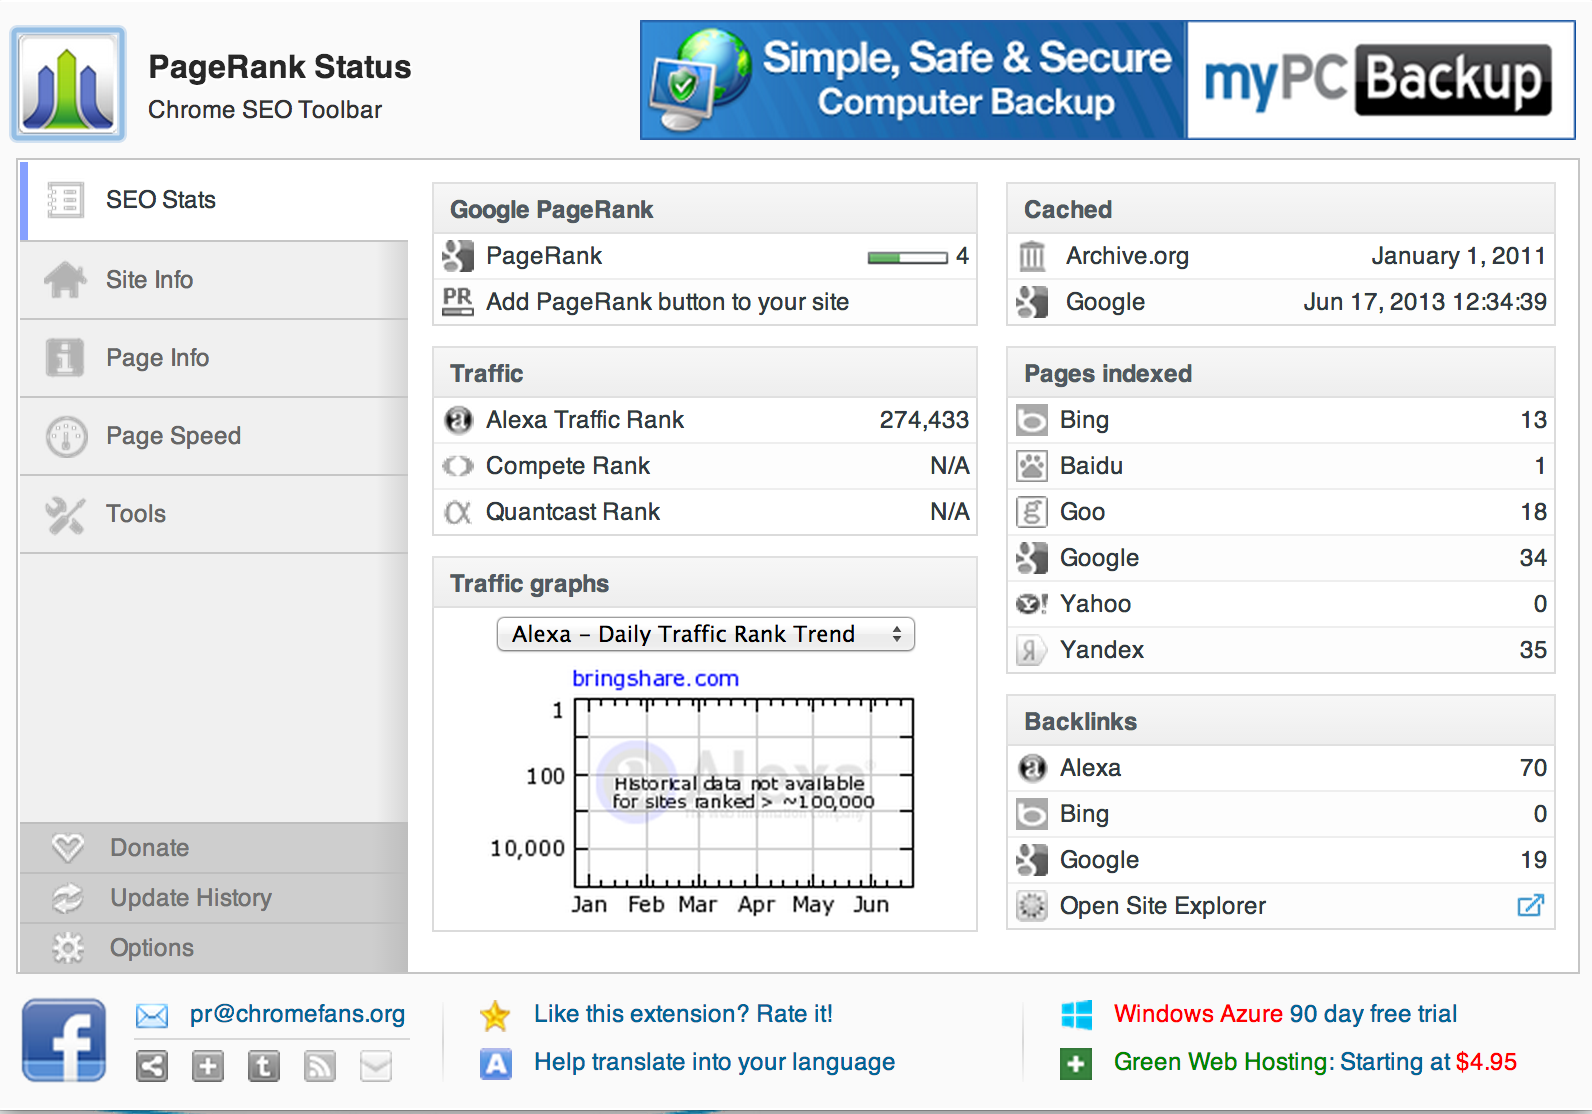Open Windows Azure 90 day free trial
Image resolution: width=1592 pixels, height=1114 pixels.
(x=1285, y=1014)
